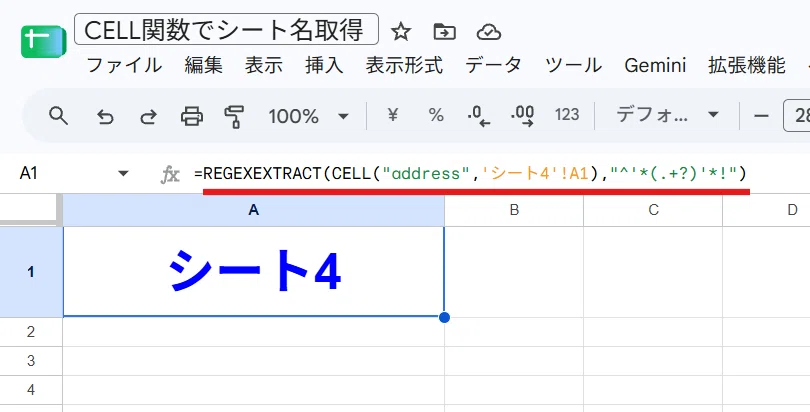Open the name box dropdown arrow
The height and width of the screenshot is (412, 810).
tap(123, 173)
